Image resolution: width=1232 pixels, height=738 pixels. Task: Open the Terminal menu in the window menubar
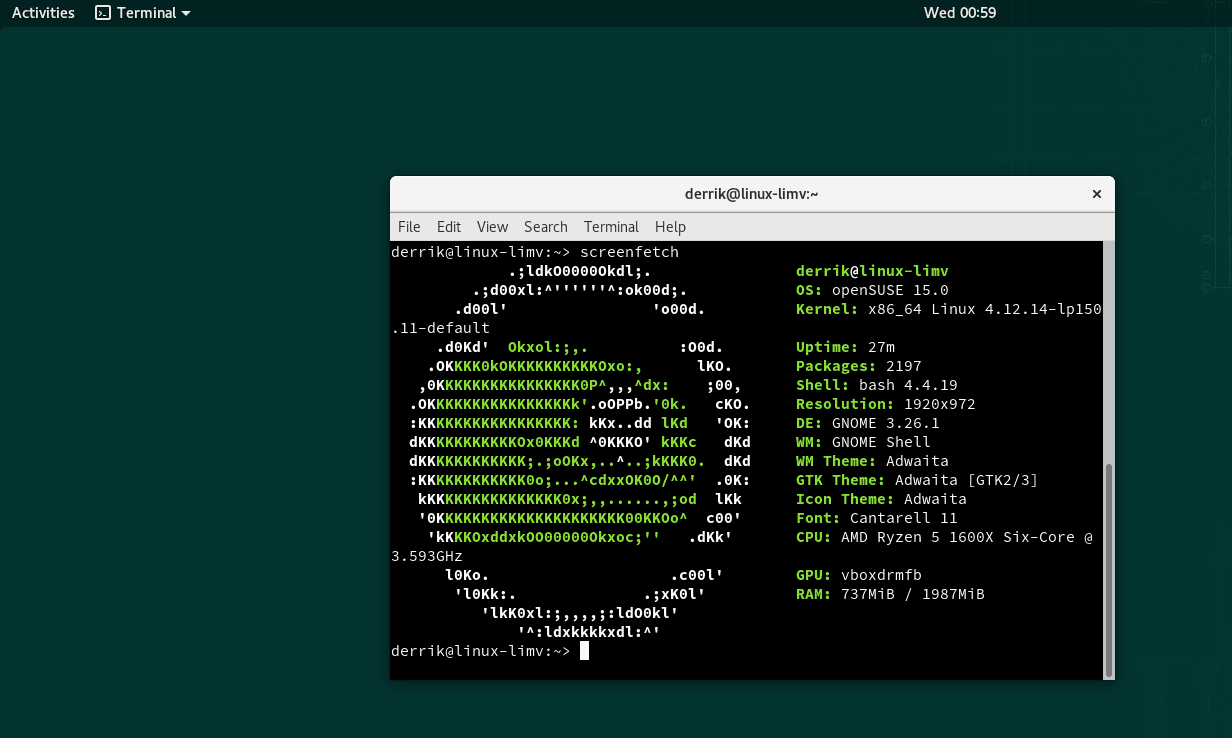pos(611,227)
